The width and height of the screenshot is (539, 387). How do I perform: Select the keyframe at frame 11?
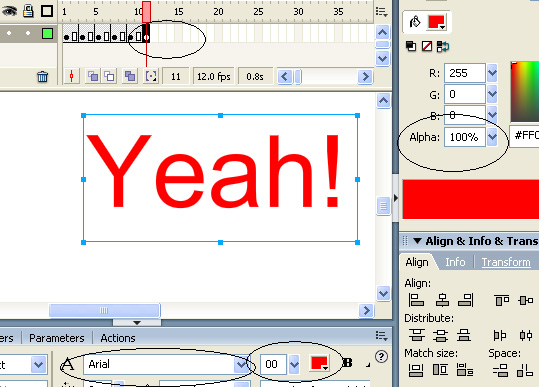click(146, 33)
